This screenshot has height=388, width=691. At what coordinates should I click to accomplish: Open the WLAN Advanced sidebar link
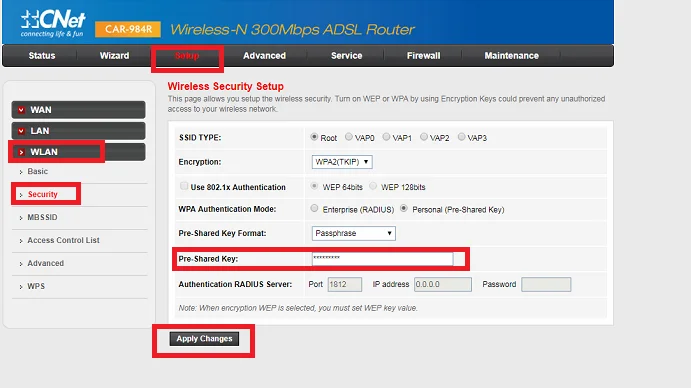click(45, 263)
